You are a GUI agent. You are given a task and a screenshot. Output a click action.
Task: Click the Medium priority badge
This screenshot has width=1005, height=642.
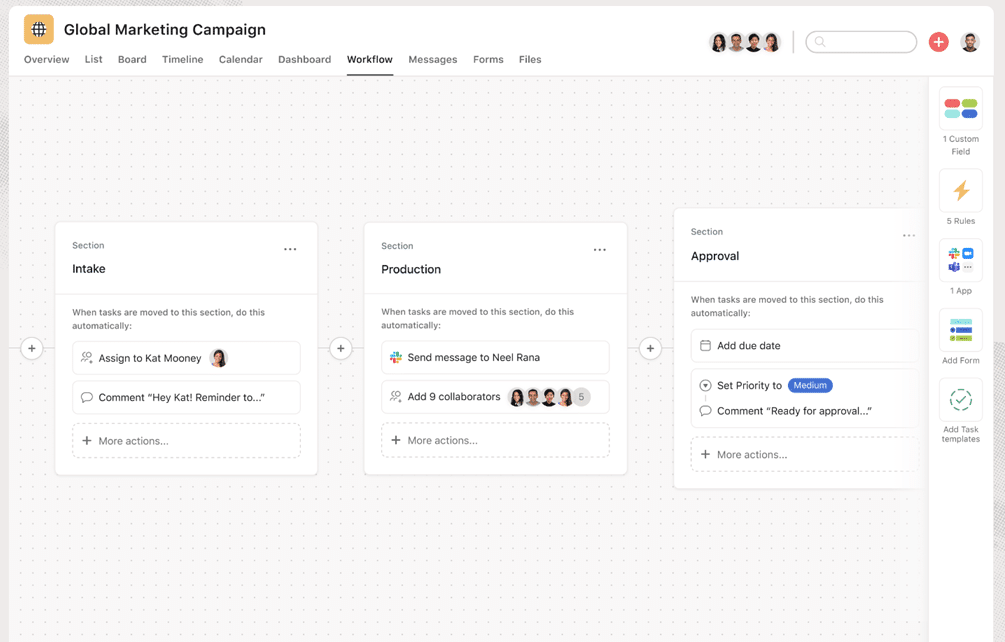(x=810, y=385)
